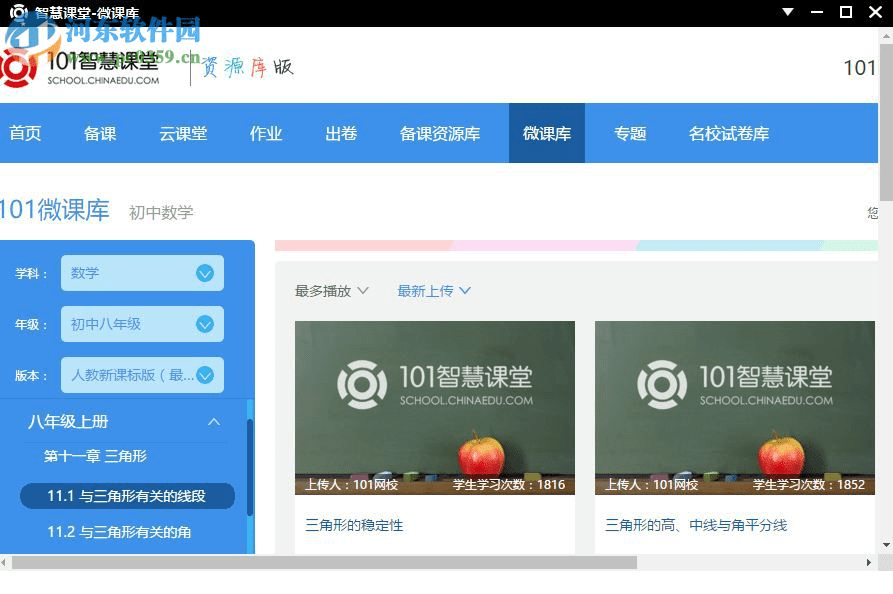The width and height of the screenshot is (893, 594).
Task: Switch to the 云课堂 tab
Action: (183, 133)
